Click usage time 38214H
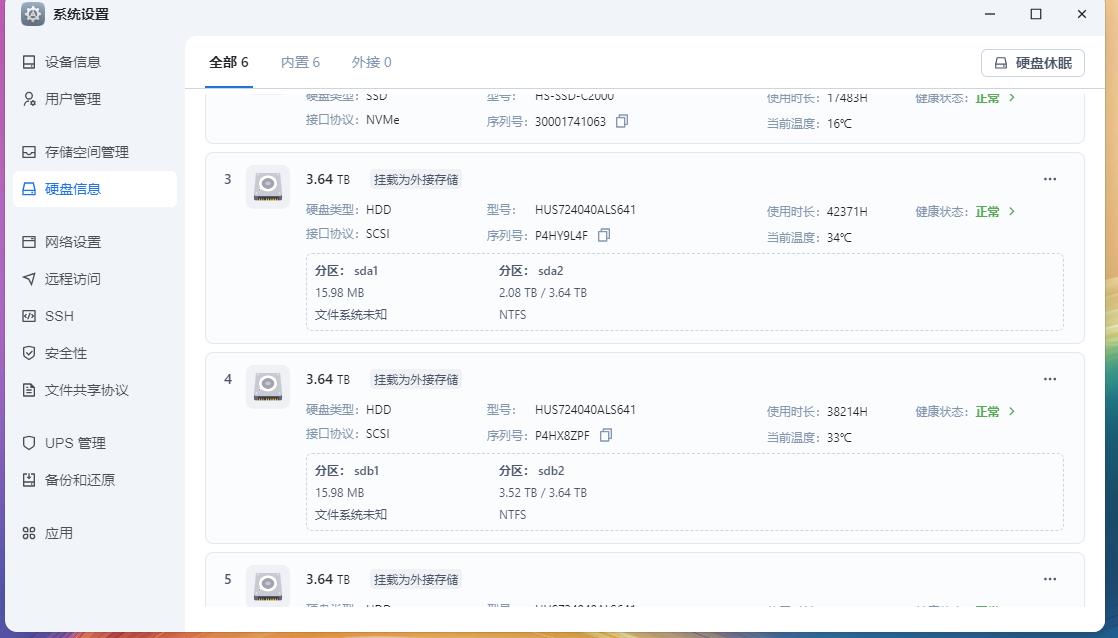The image size is (1118, 638). click(x=847, y=411)
